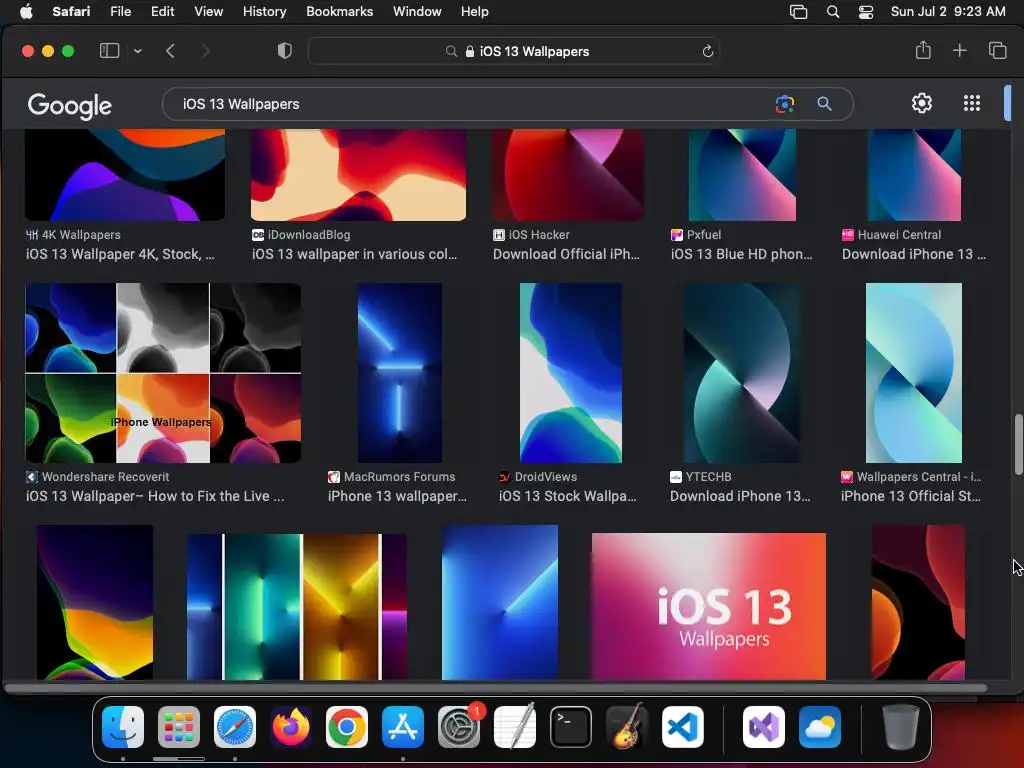The width and height of the screenshot is (1024, 768).
Task: Open the Bookmarks menu
Action: click(340, 12)
